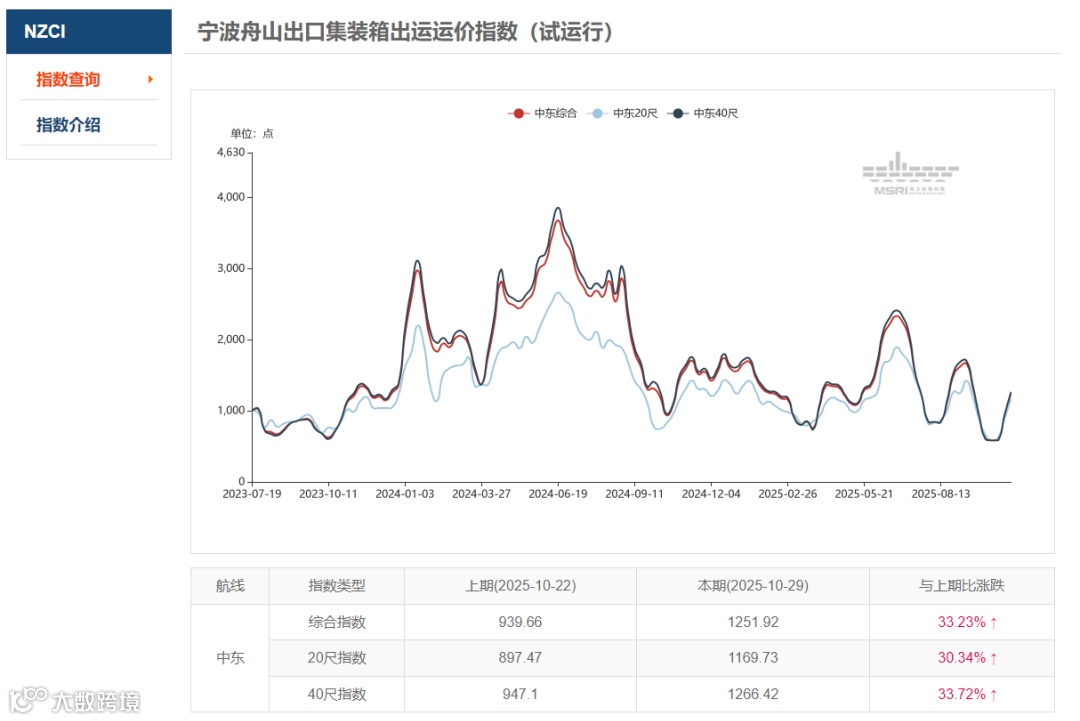The height and width of the screenshot is (721, 1080).
Task: Click the 单位: 点 unit label
Action: (251, 134)
